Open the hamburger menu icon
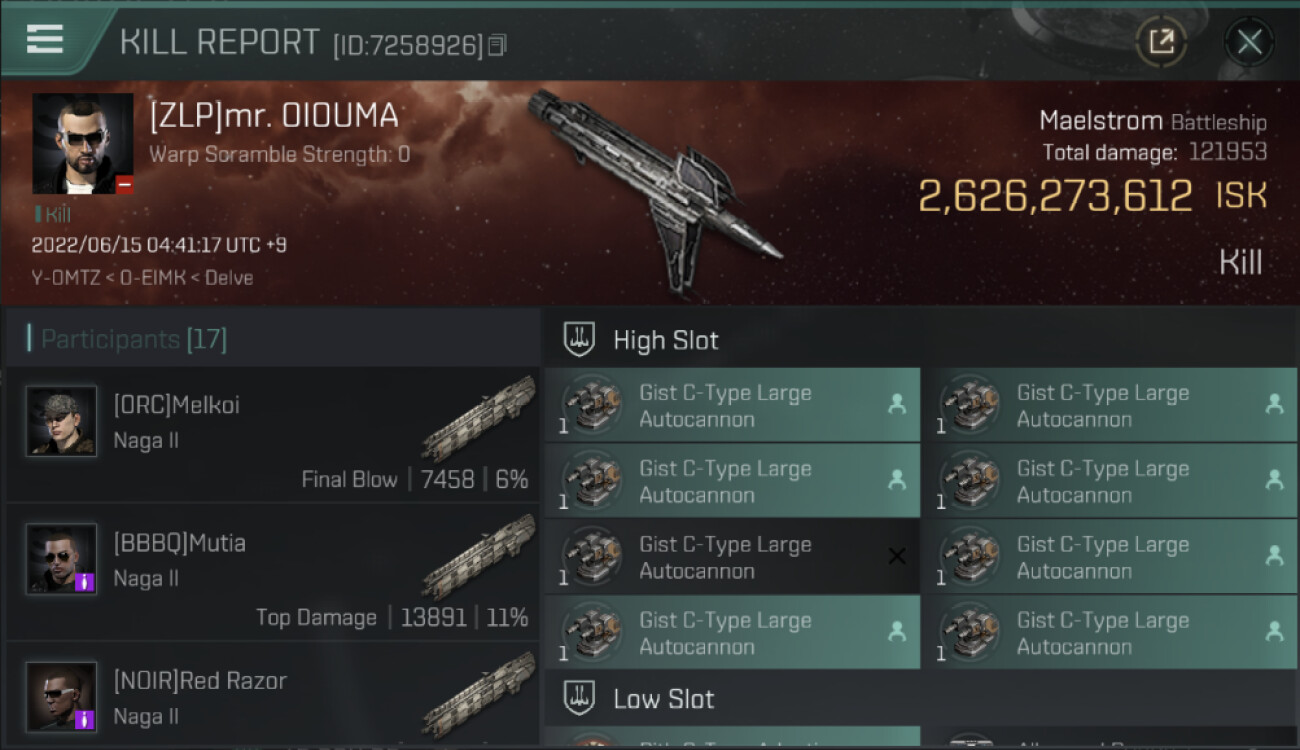 [45, 39]
